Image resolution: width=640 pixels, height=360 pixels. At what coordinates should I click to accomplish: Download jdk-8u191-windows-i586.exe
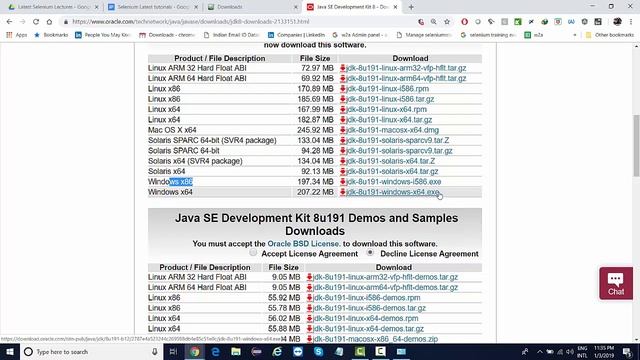(x=393, y=182)
